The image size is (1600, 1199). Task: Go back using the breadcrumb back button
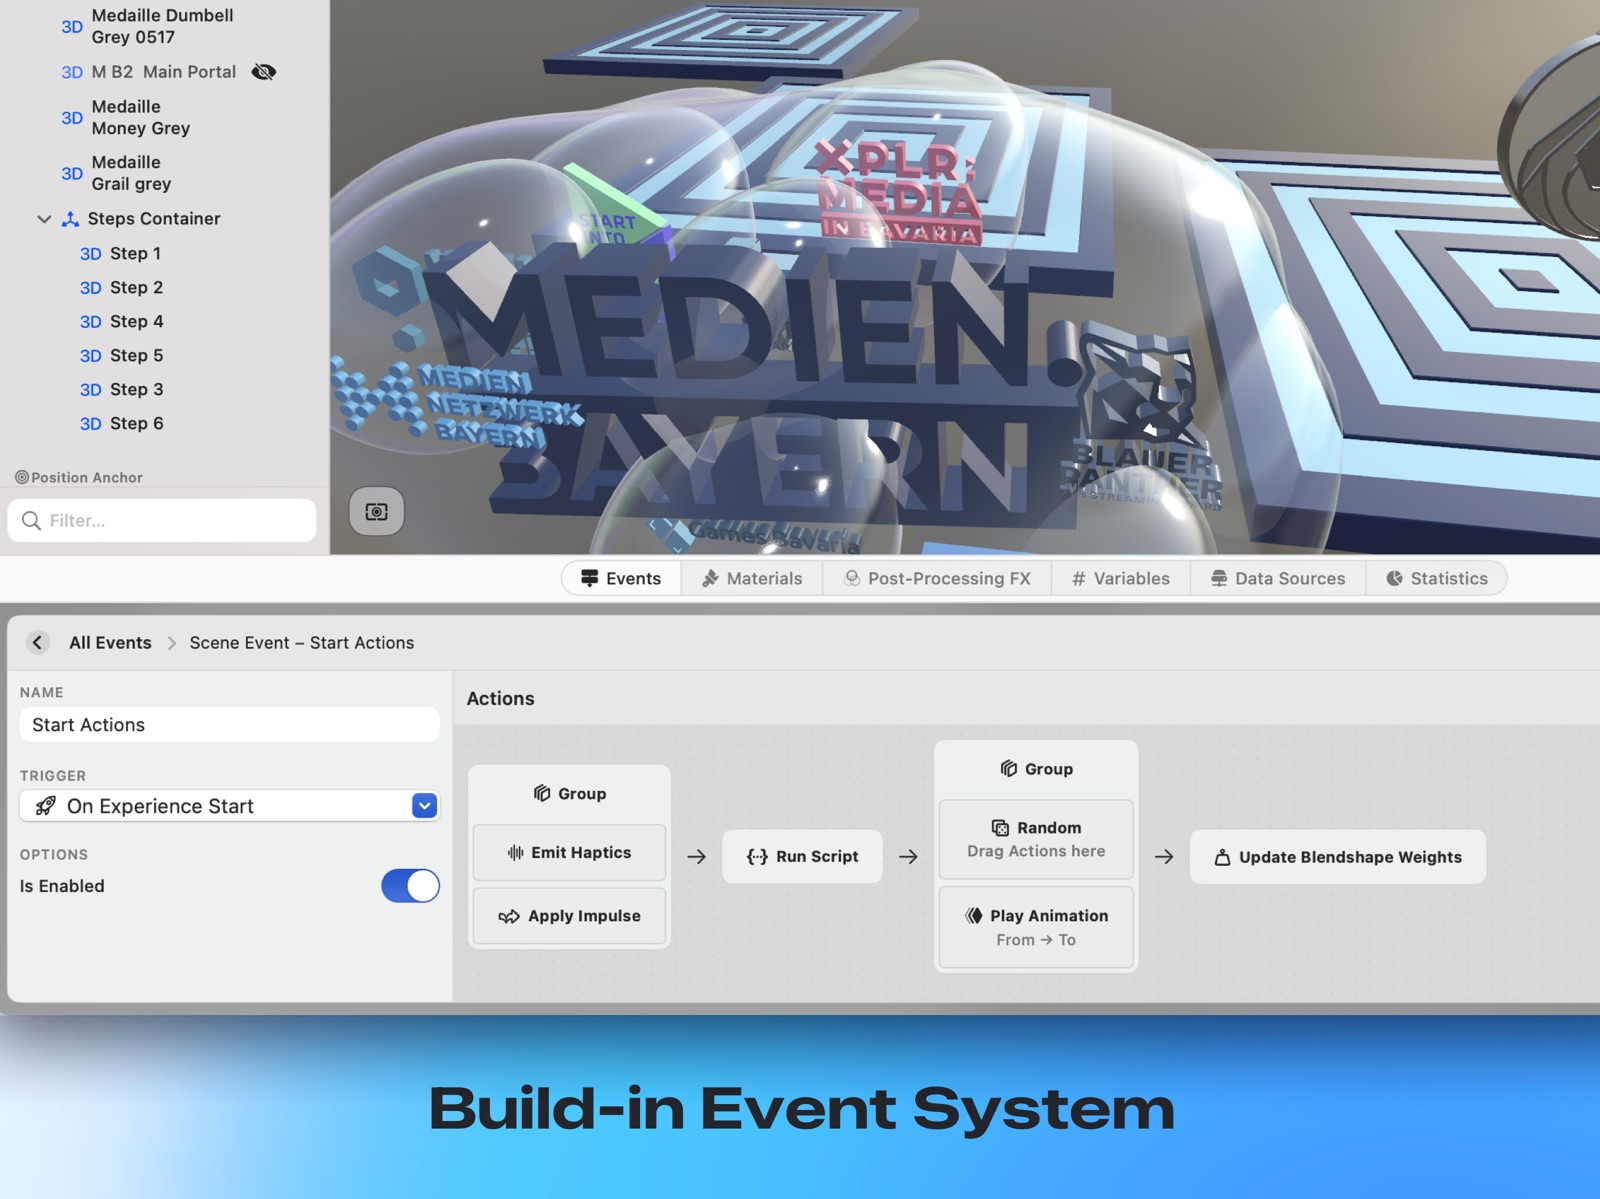point(38,643)
